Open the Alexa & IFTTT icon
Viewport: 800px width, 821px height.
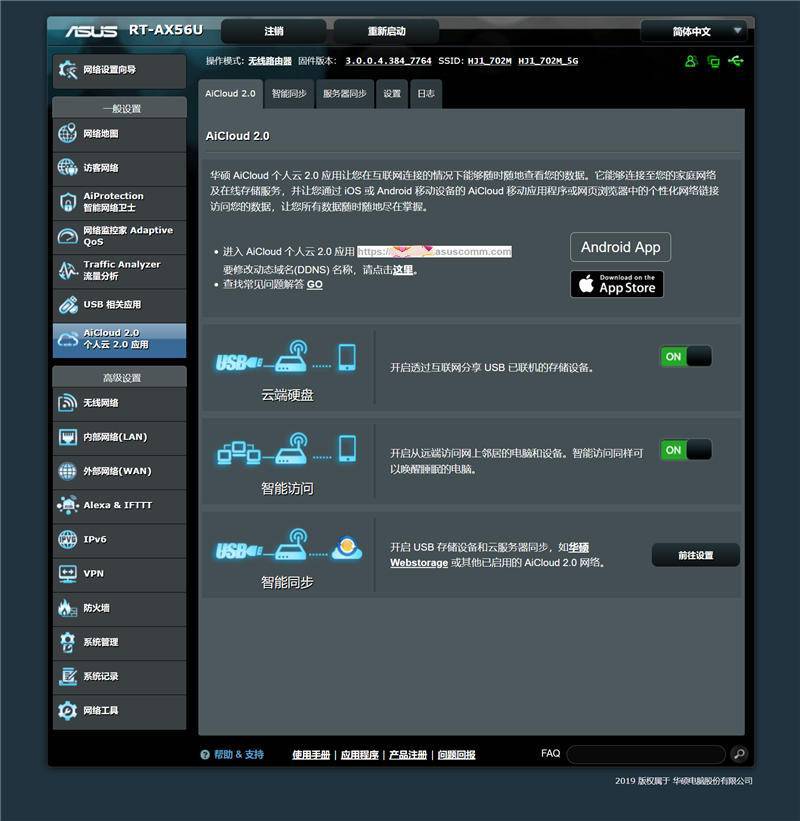tap(68, 505)
